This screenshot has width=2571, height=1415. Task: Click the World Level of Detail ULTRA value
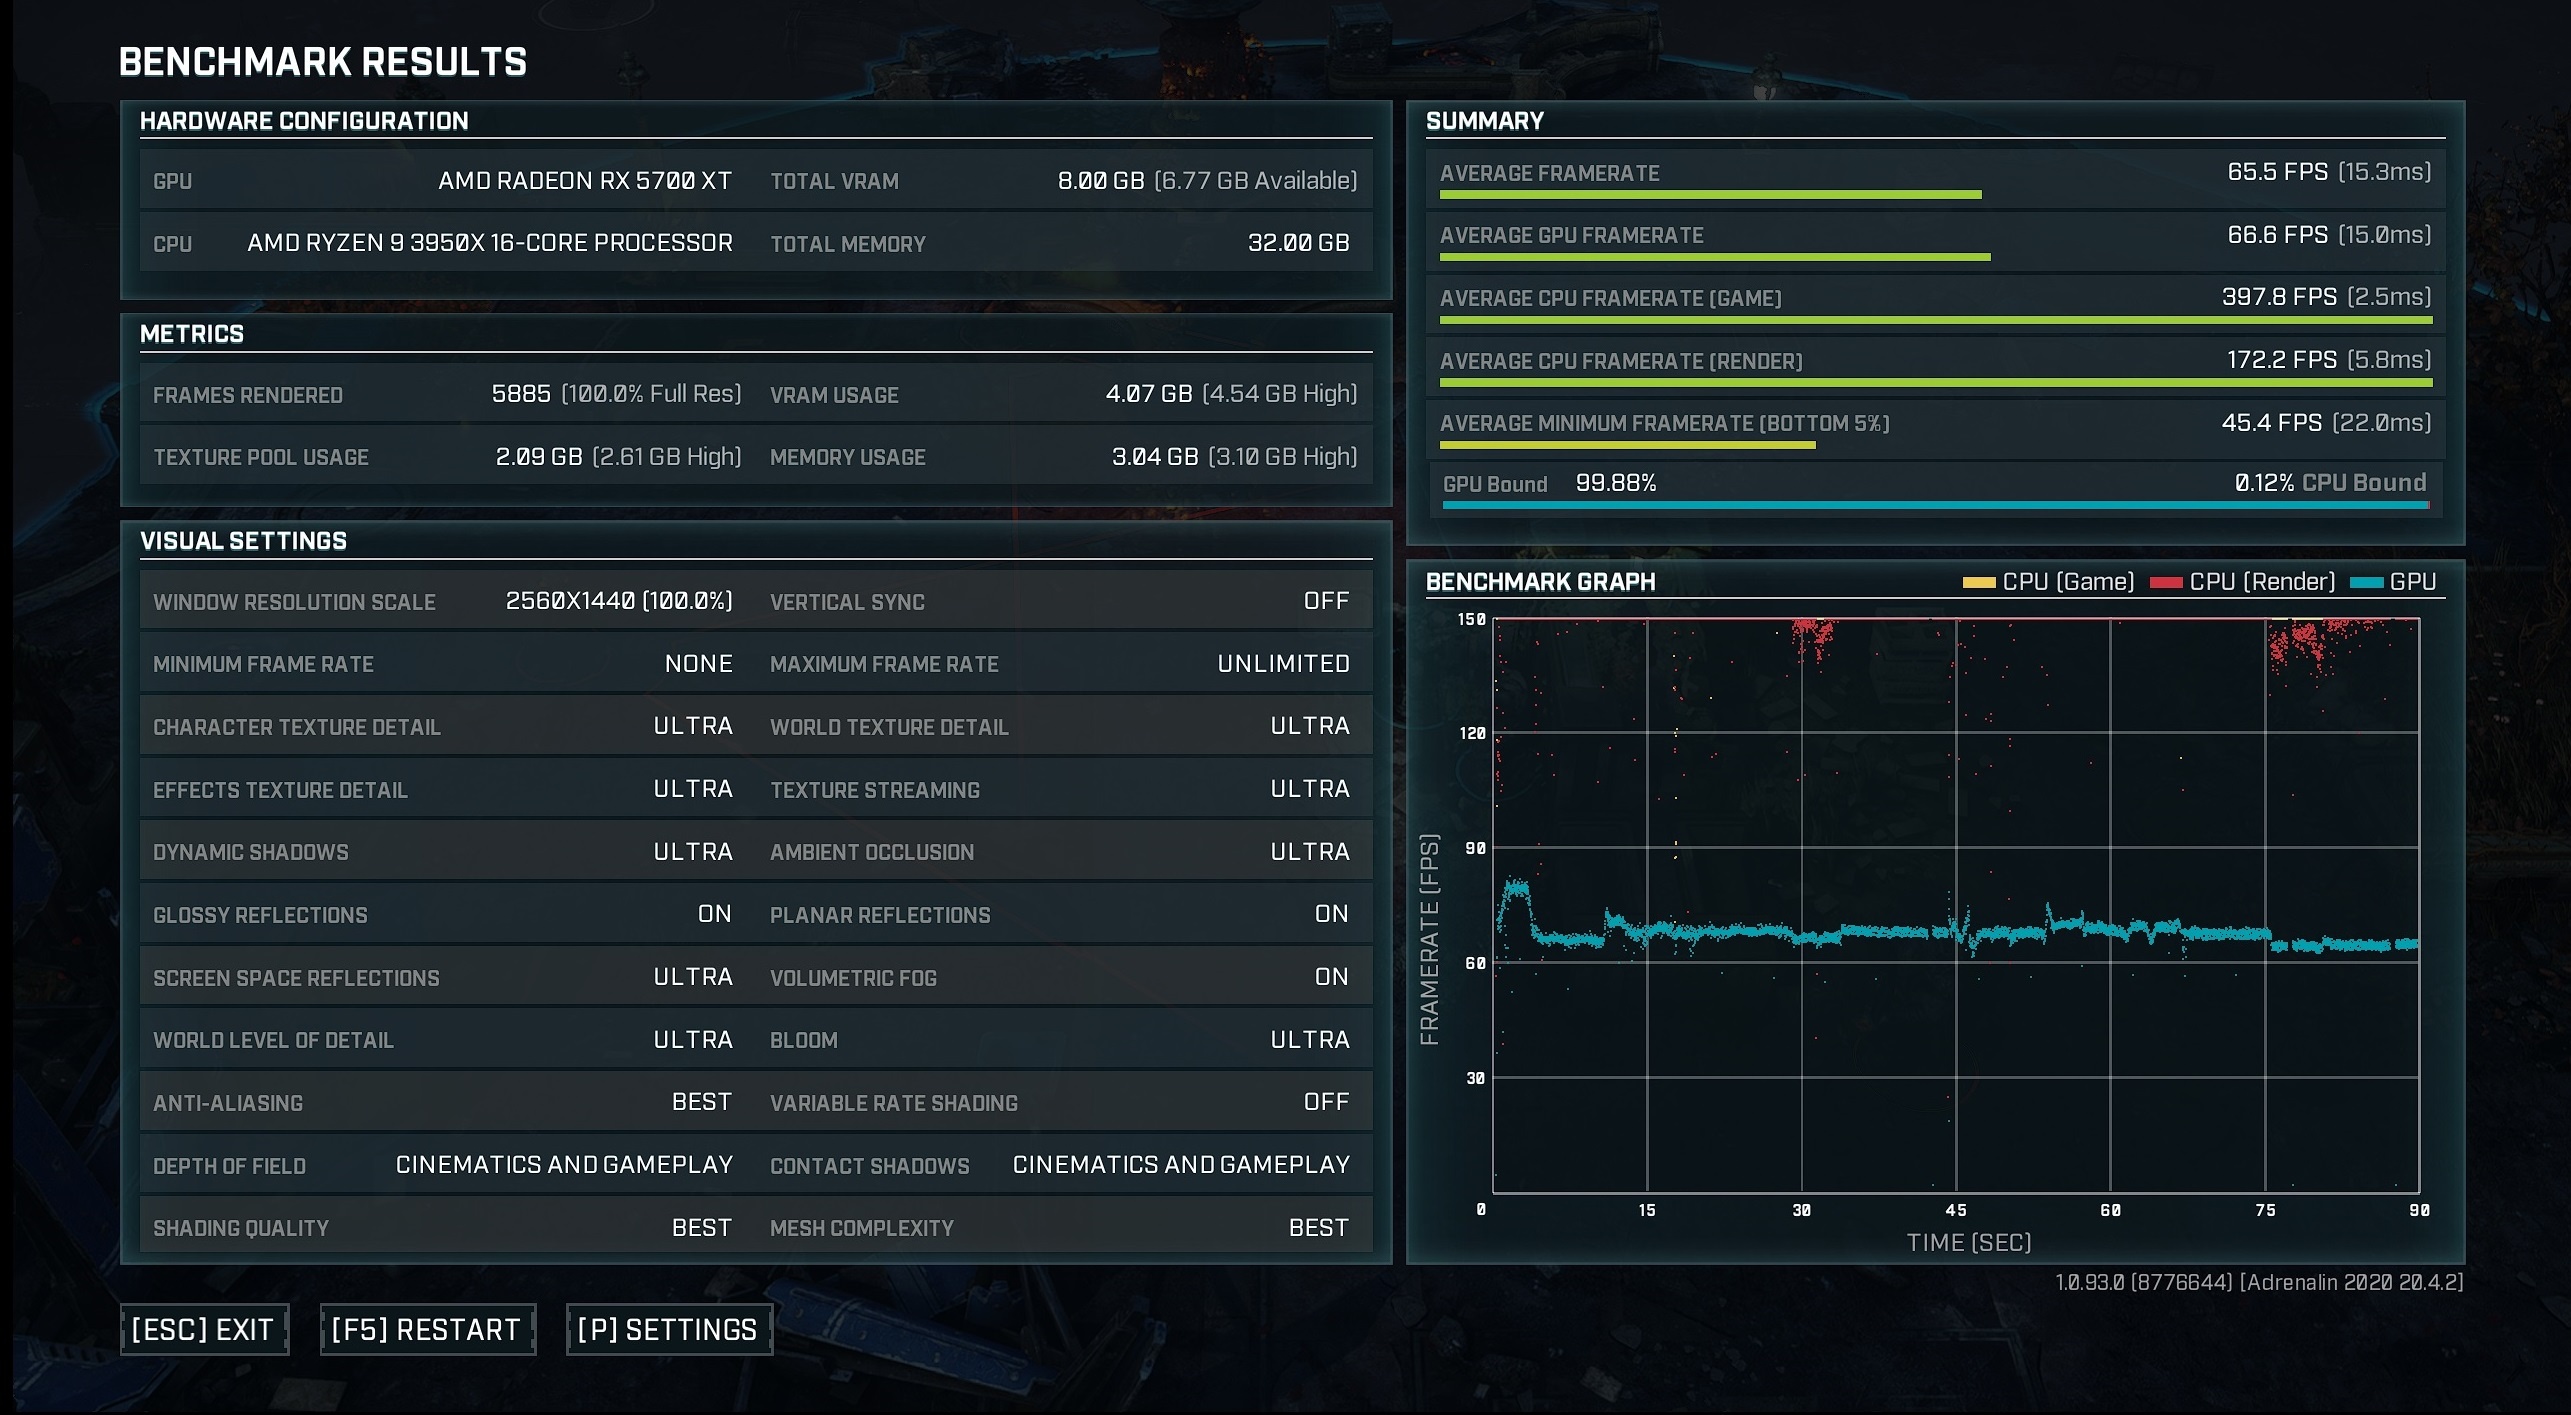coord(693,1040)
